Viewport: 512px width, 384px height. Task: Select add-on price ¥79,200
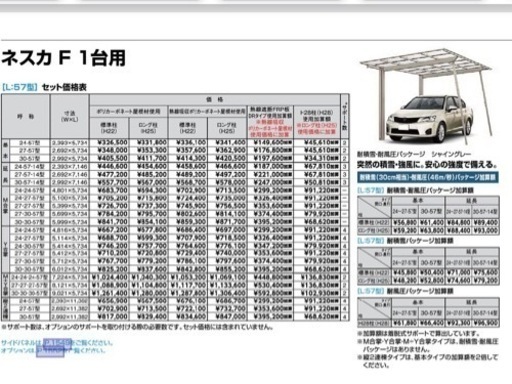point(486,281)
